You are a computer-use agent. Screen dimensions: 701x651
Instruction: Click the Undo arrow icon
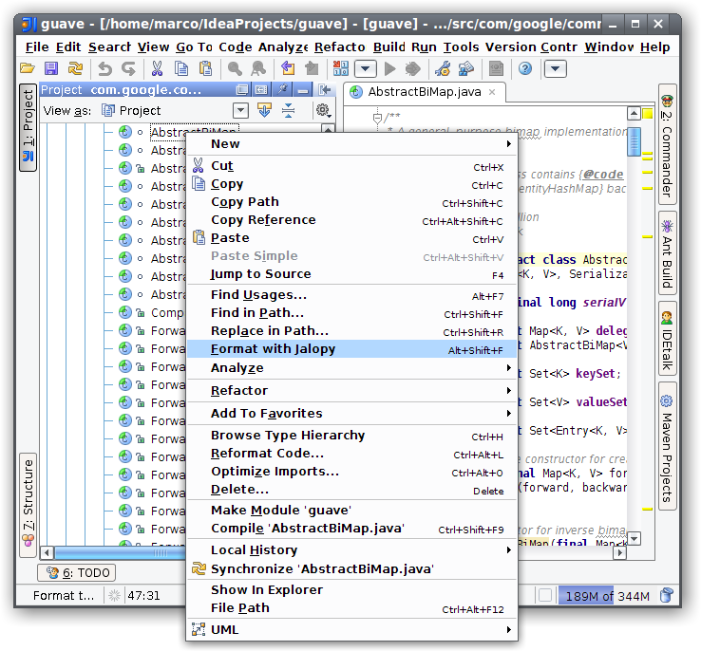105,68
